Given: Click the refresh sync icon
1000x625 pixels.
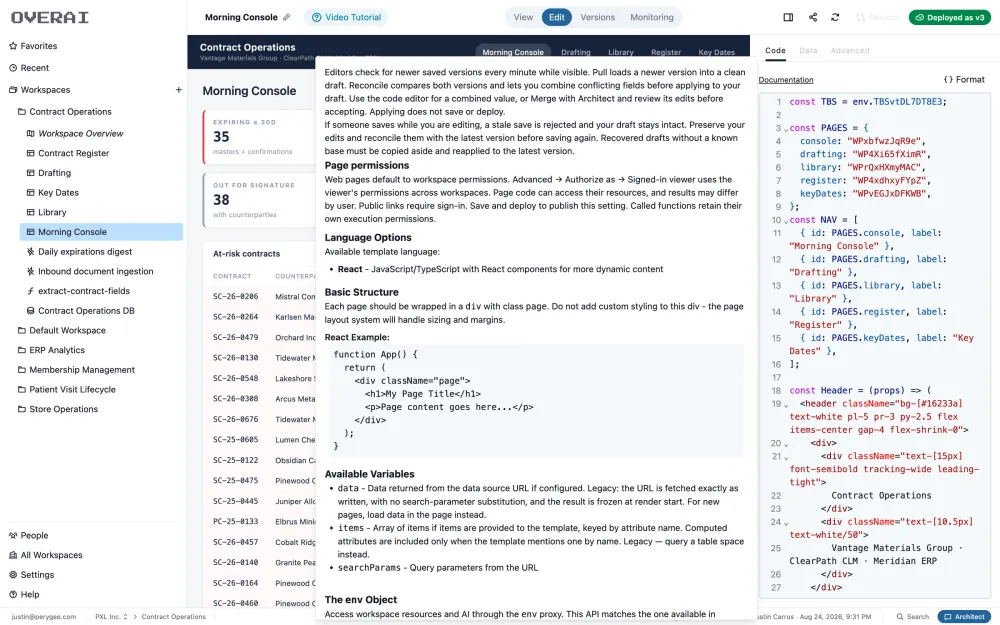Looking at the screenshot, I should [x=835, y=17].
